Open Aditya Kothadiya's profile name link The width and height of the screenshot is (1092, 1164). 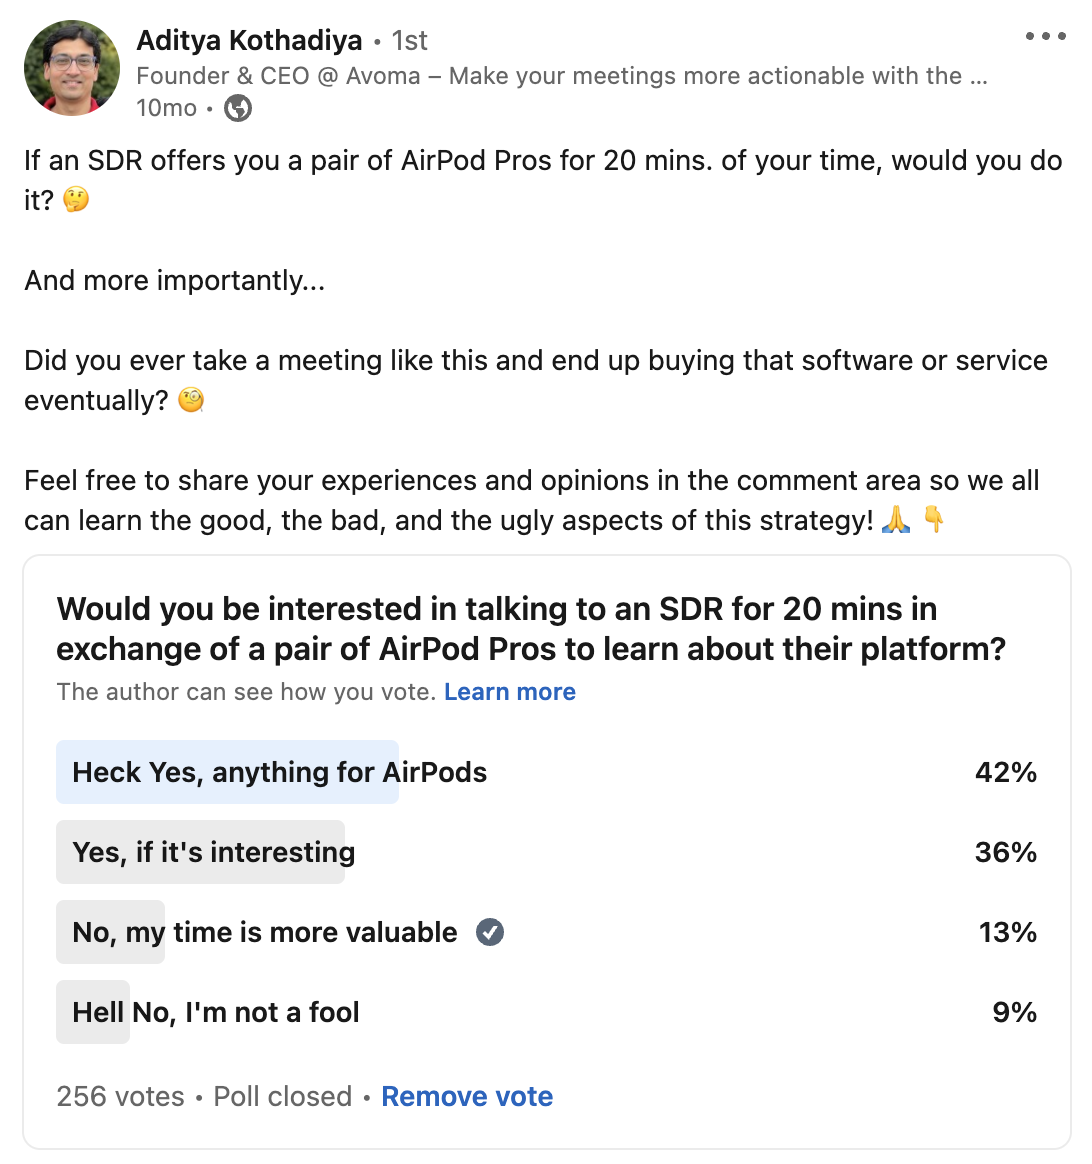click(249, 40)
